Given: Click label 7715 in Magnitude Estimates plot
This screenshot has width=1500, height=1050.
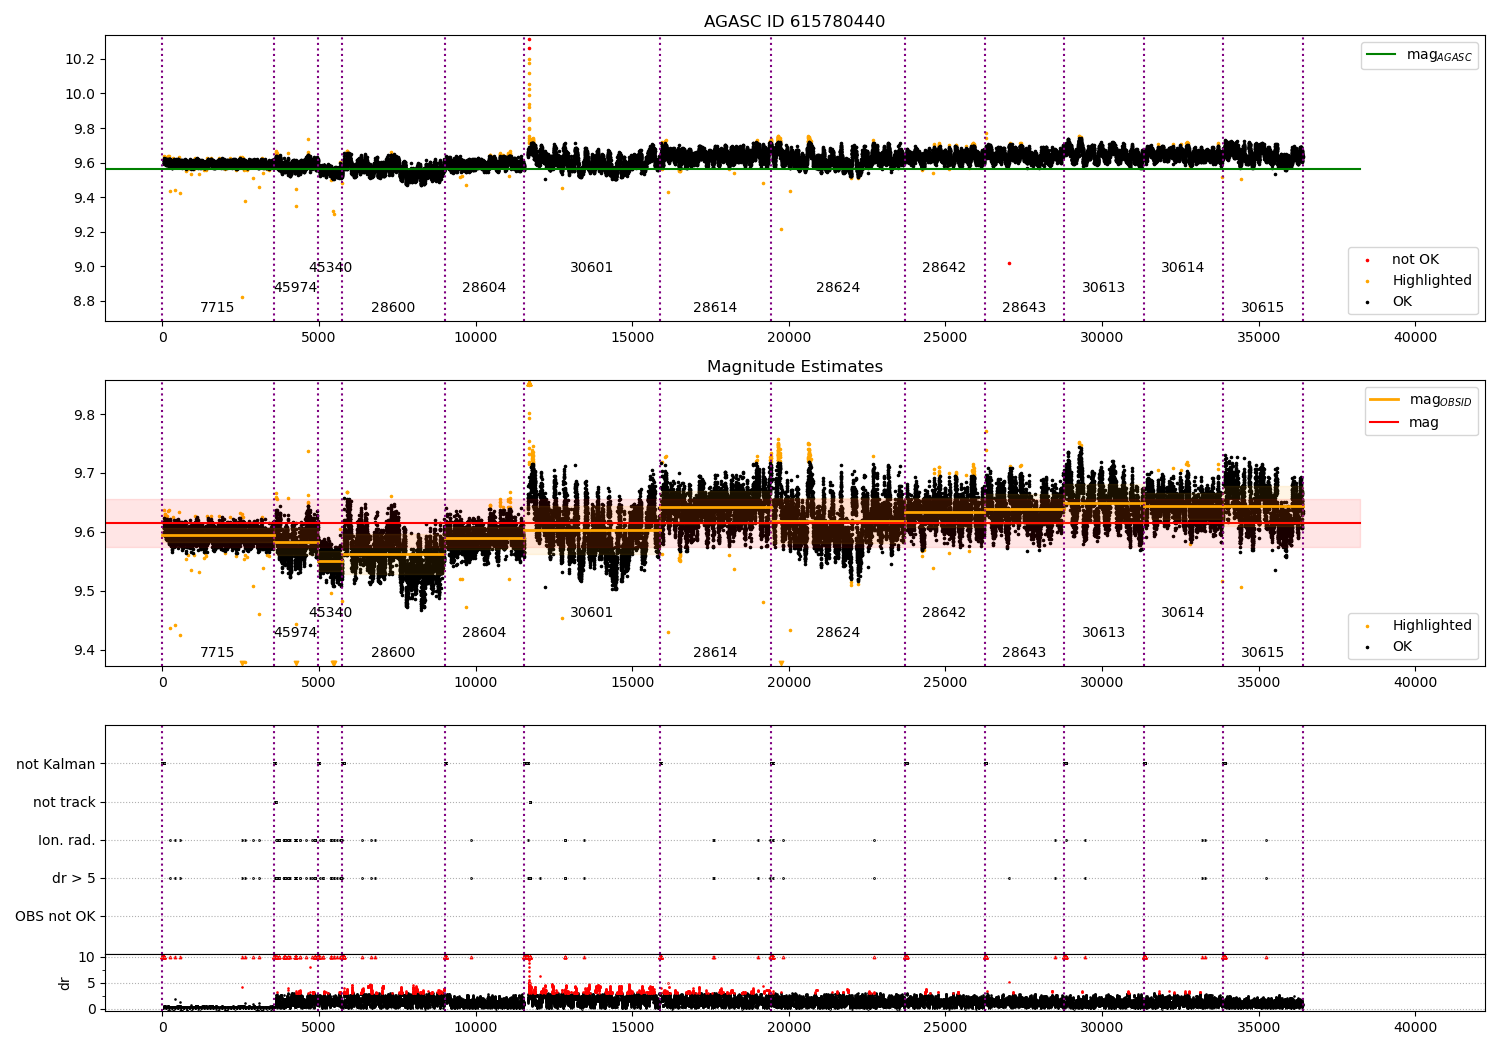Looking at the screenshot, I should click(x=217, y=653).
